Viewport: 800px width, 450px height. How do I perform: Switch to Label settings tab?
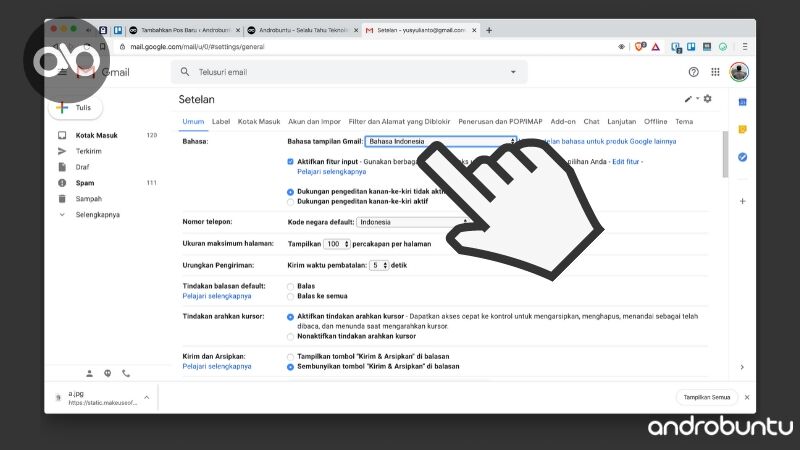221,121
